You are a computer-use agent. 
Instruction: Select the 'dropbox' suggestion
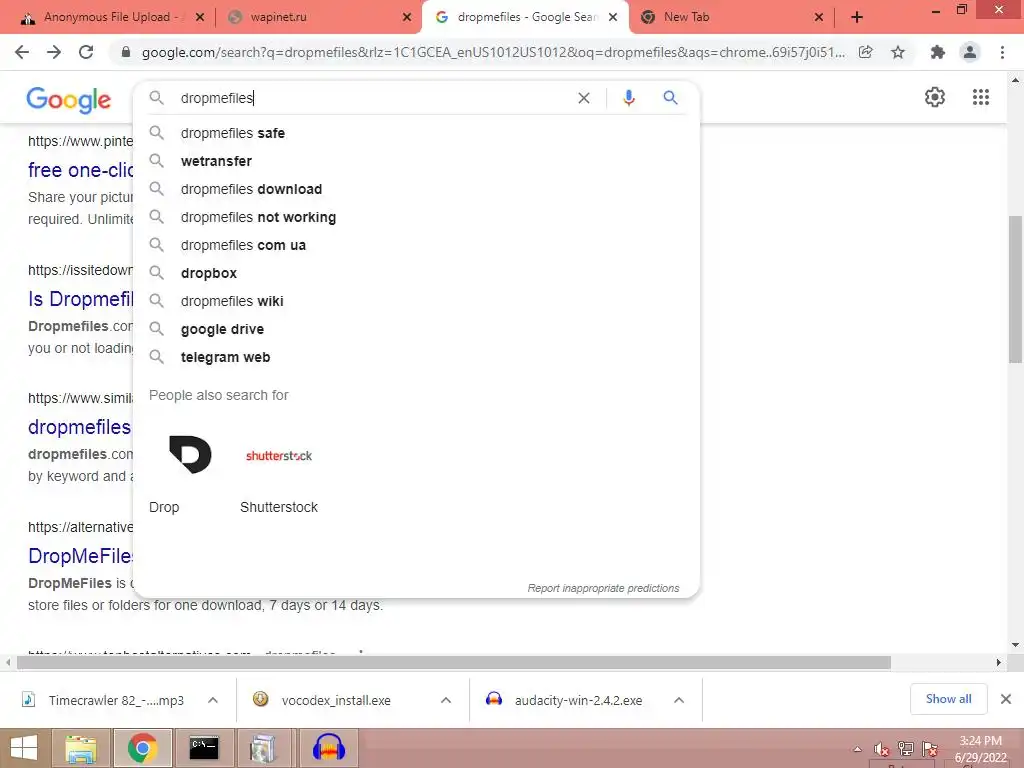[x=416, y=274]
